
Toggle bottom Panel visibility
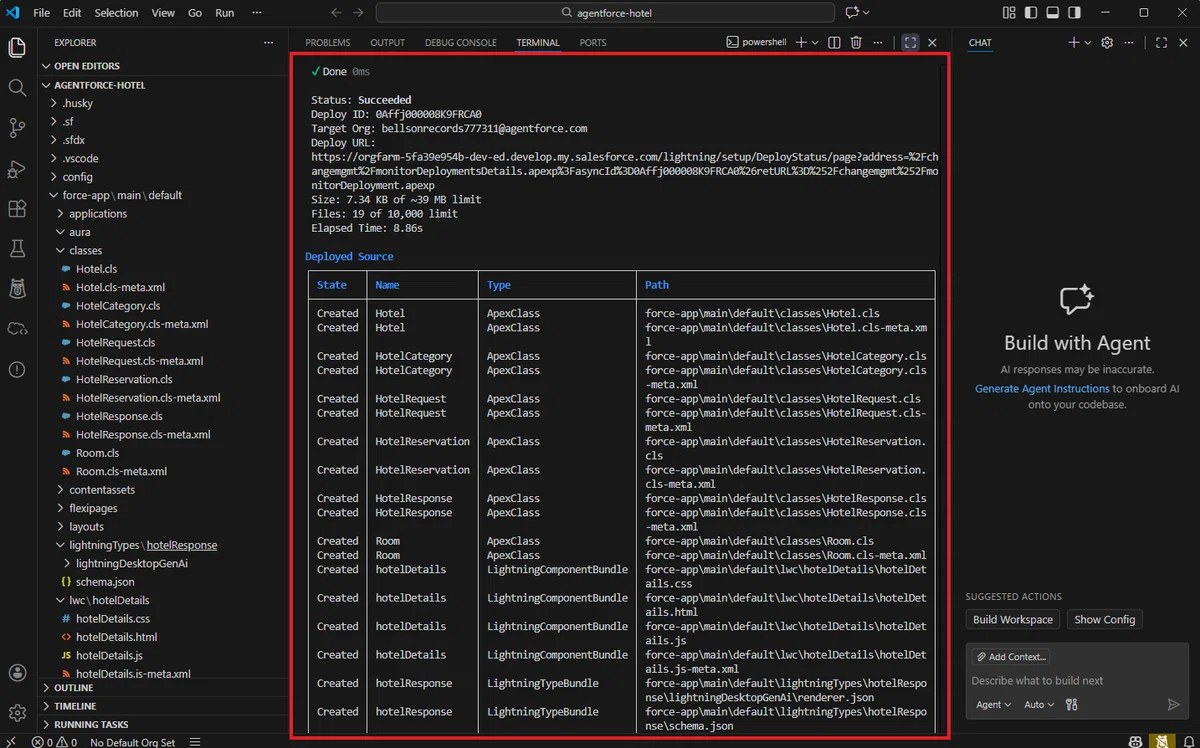(x=1052, y=13)
